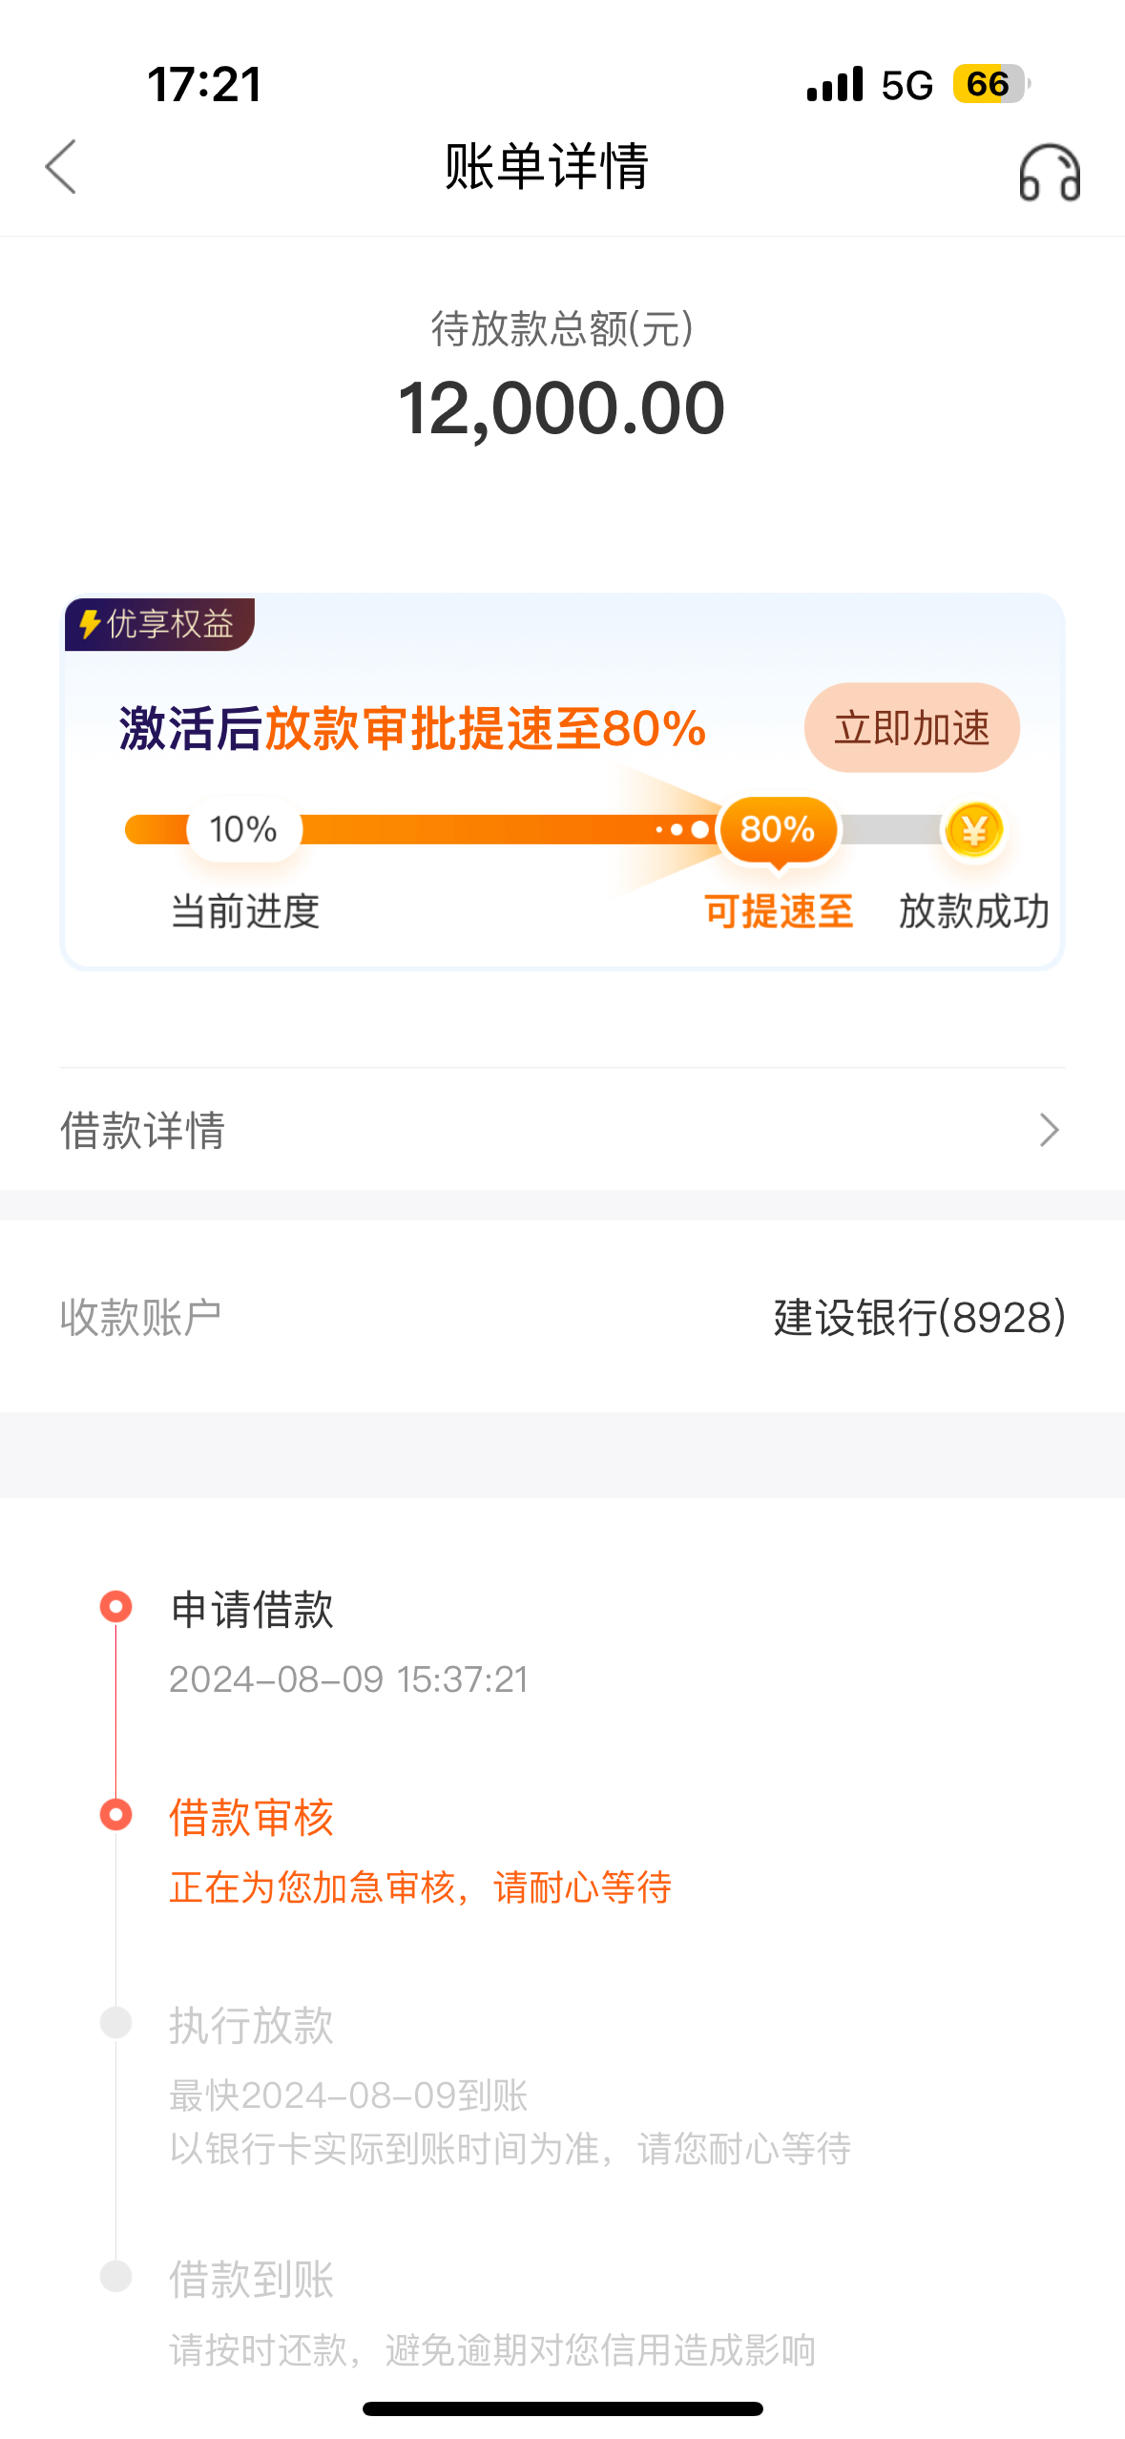The width and height of the screenshot is (1125, 2439).
Task: Select the 建设银行(8928) receiving account
Action: tap(919, 1317)
